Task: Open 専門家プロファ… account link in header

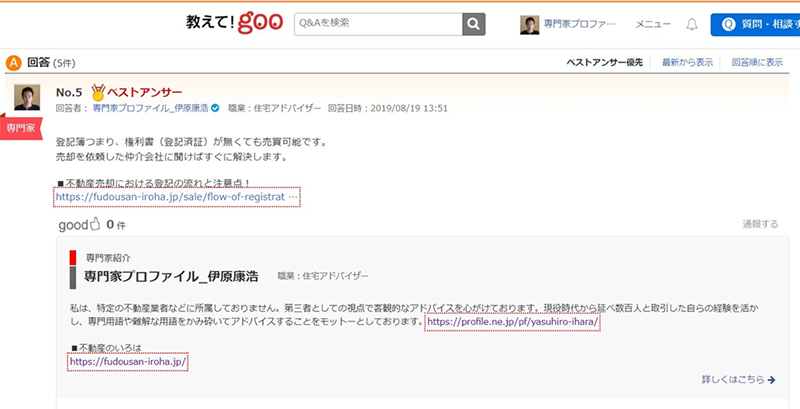Action: click(x=580, y=24)
